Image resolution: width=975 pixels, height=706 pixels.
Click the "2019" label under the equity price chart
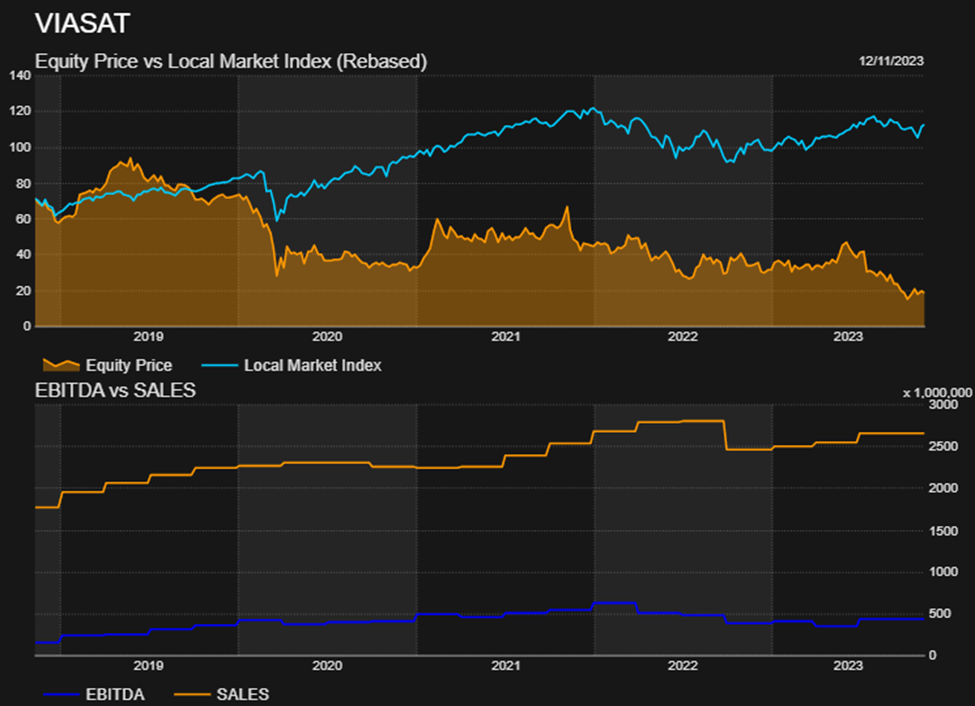click(x=149, y=337)
